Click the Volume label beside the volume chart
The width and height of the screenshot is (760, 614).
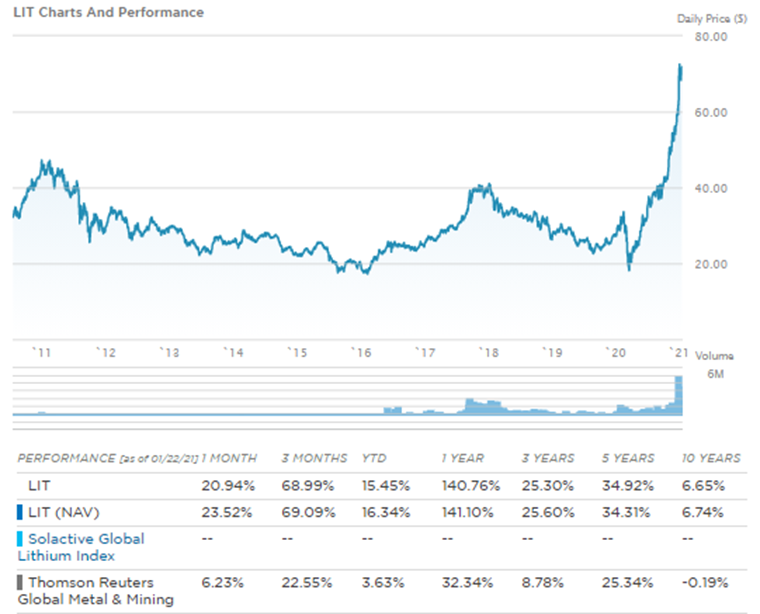(x=714, y=355)
